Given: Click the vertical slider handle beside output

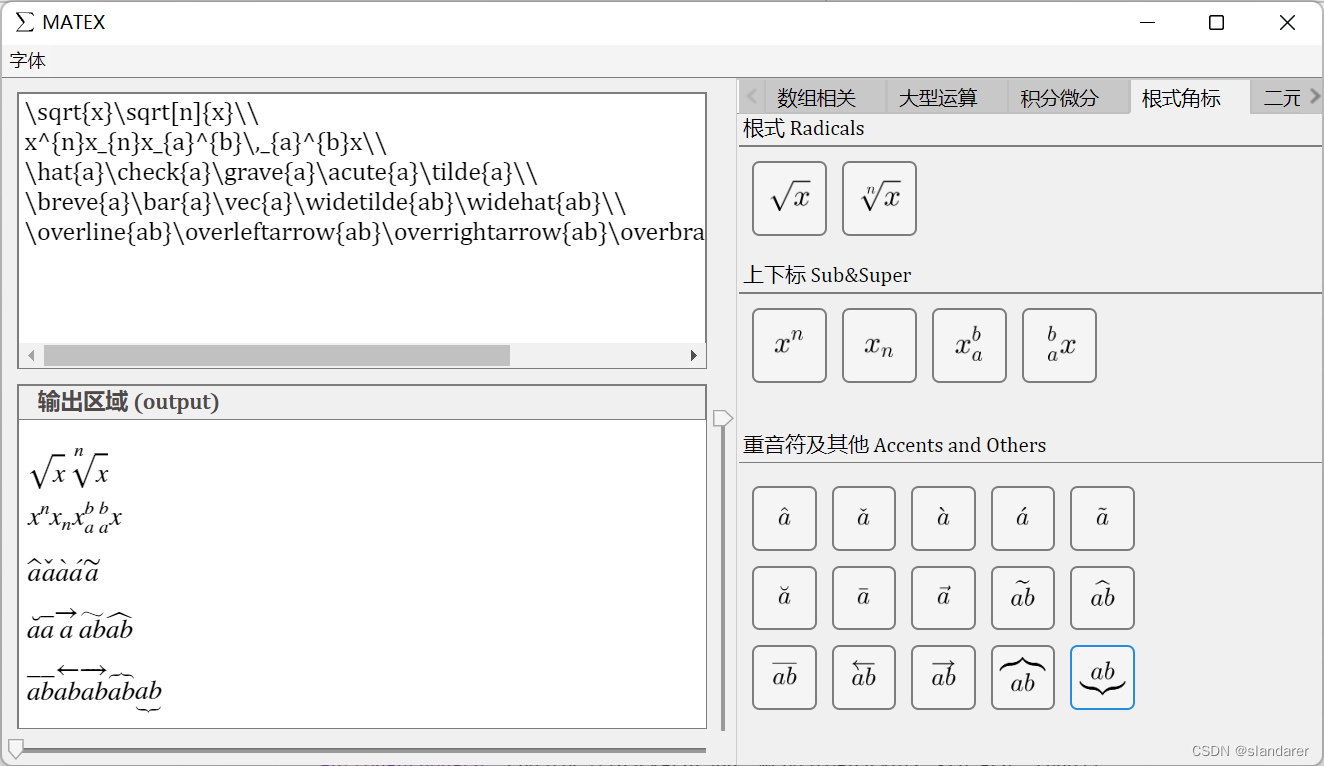Looking at the screenshot, I should click(722, 418).
